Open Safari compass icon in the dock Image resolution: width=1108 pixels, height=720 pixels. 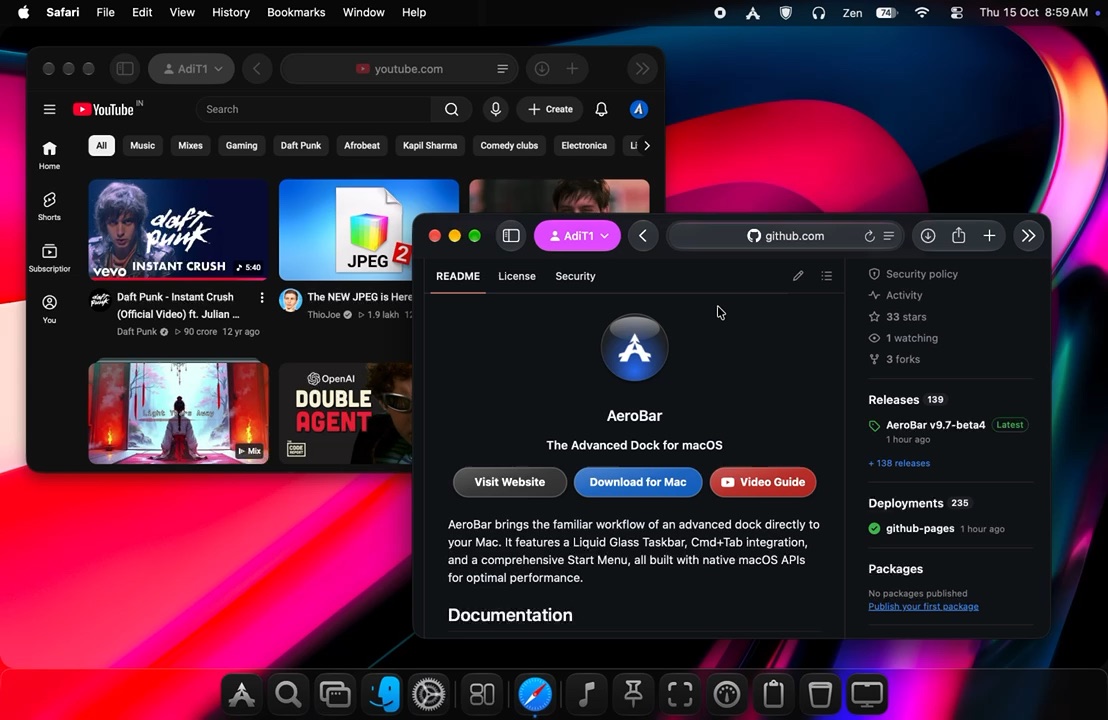535,695
